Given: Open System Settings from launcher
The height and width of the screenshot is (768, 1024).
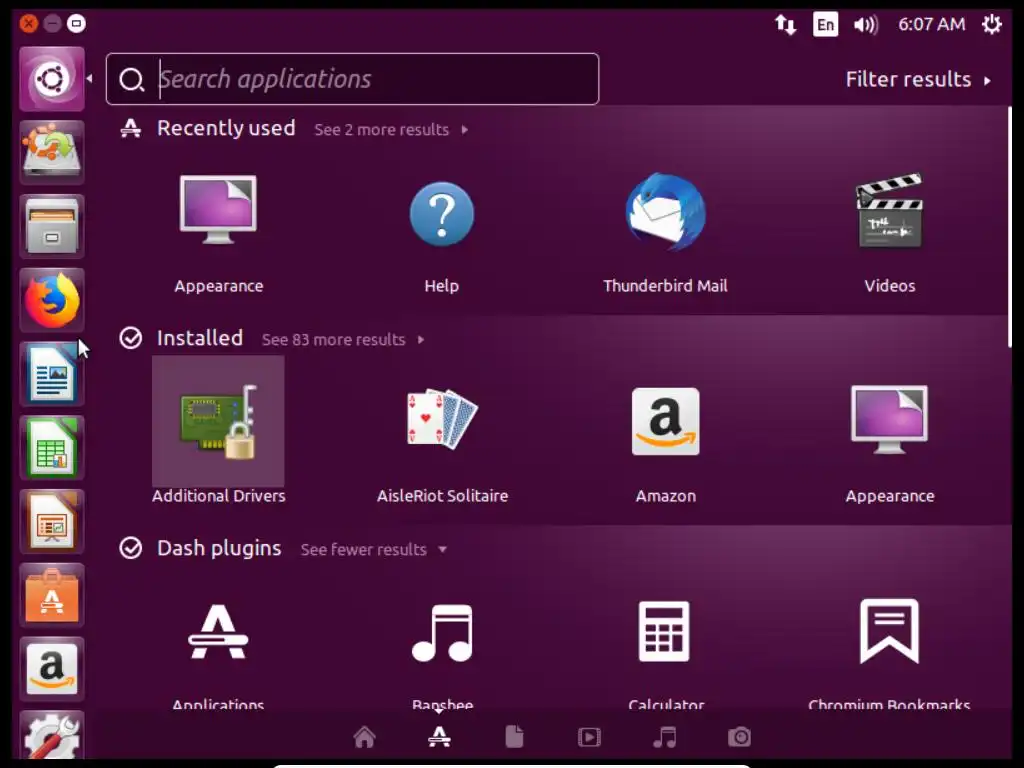Looking at the screenshot, I should [x=52, y=735].
